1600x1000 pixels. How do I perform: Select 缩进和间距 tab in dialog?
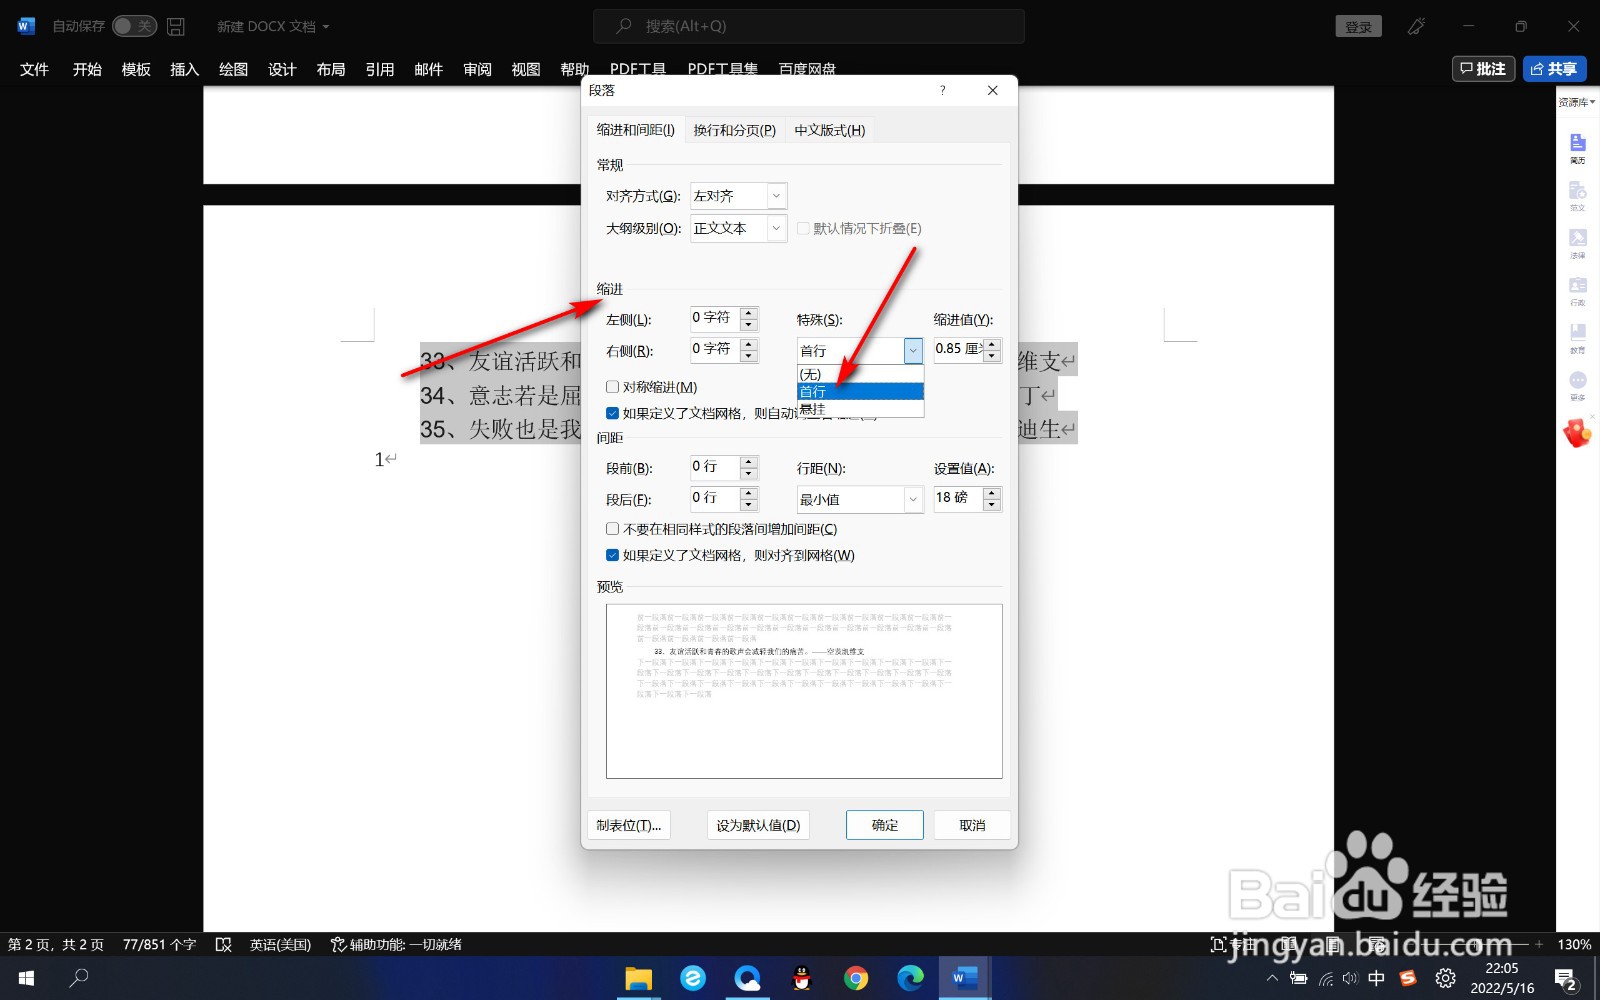coord(636,129)
